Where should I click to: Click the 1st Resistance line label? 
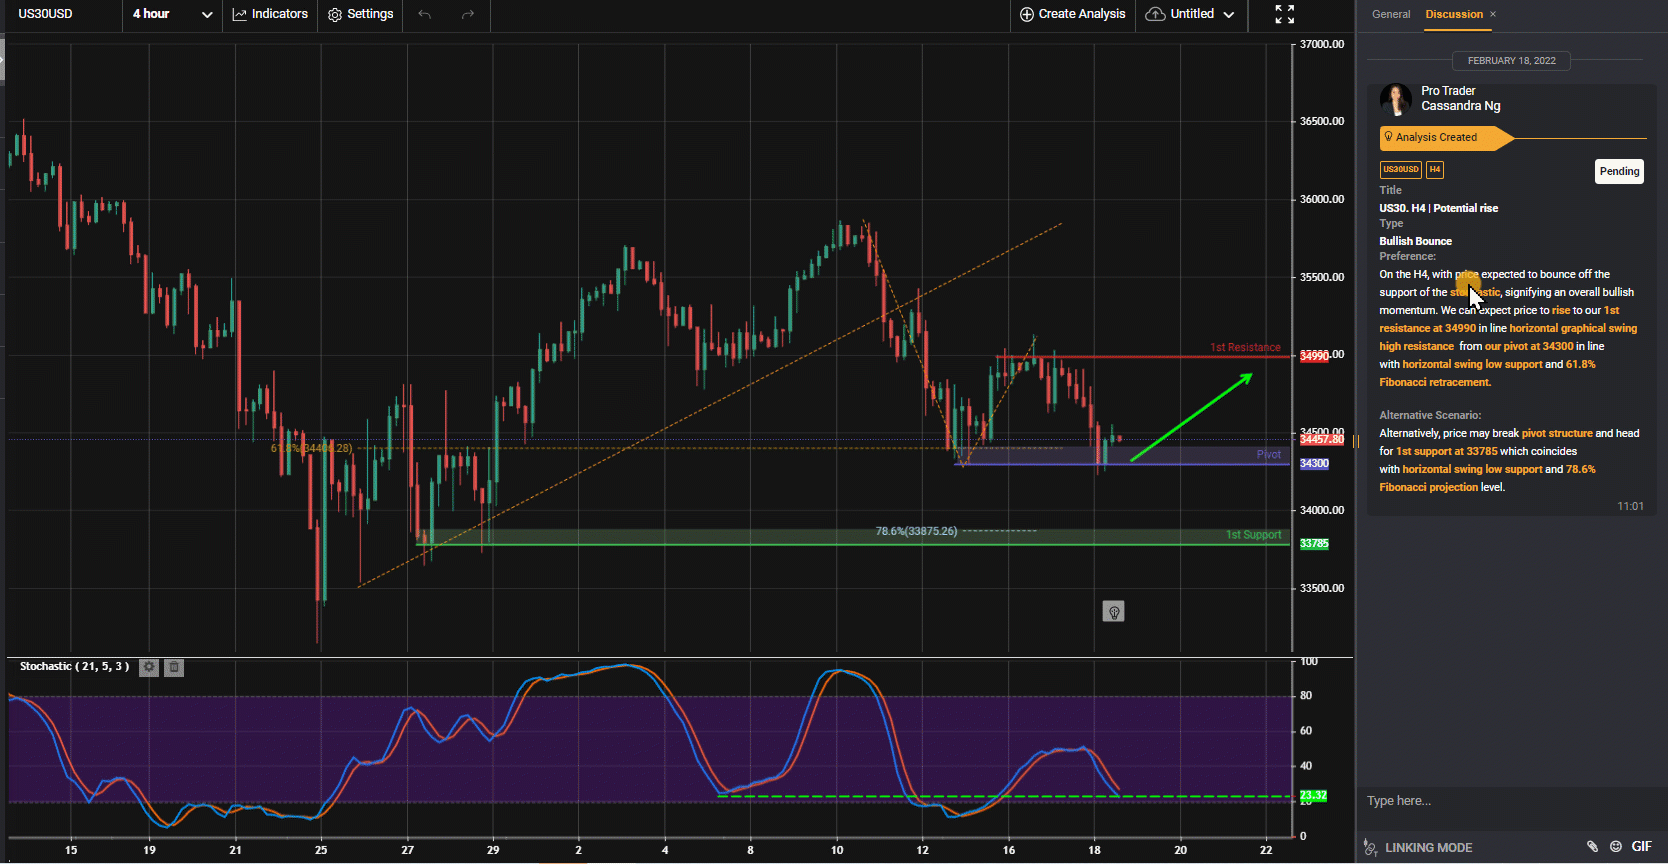1245,348
